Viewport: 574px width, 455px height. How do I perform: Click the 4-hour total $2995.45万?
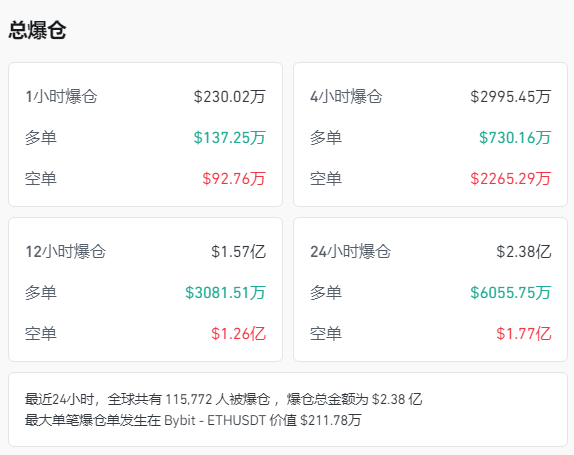pyautogui.click(x=511, y=97)
